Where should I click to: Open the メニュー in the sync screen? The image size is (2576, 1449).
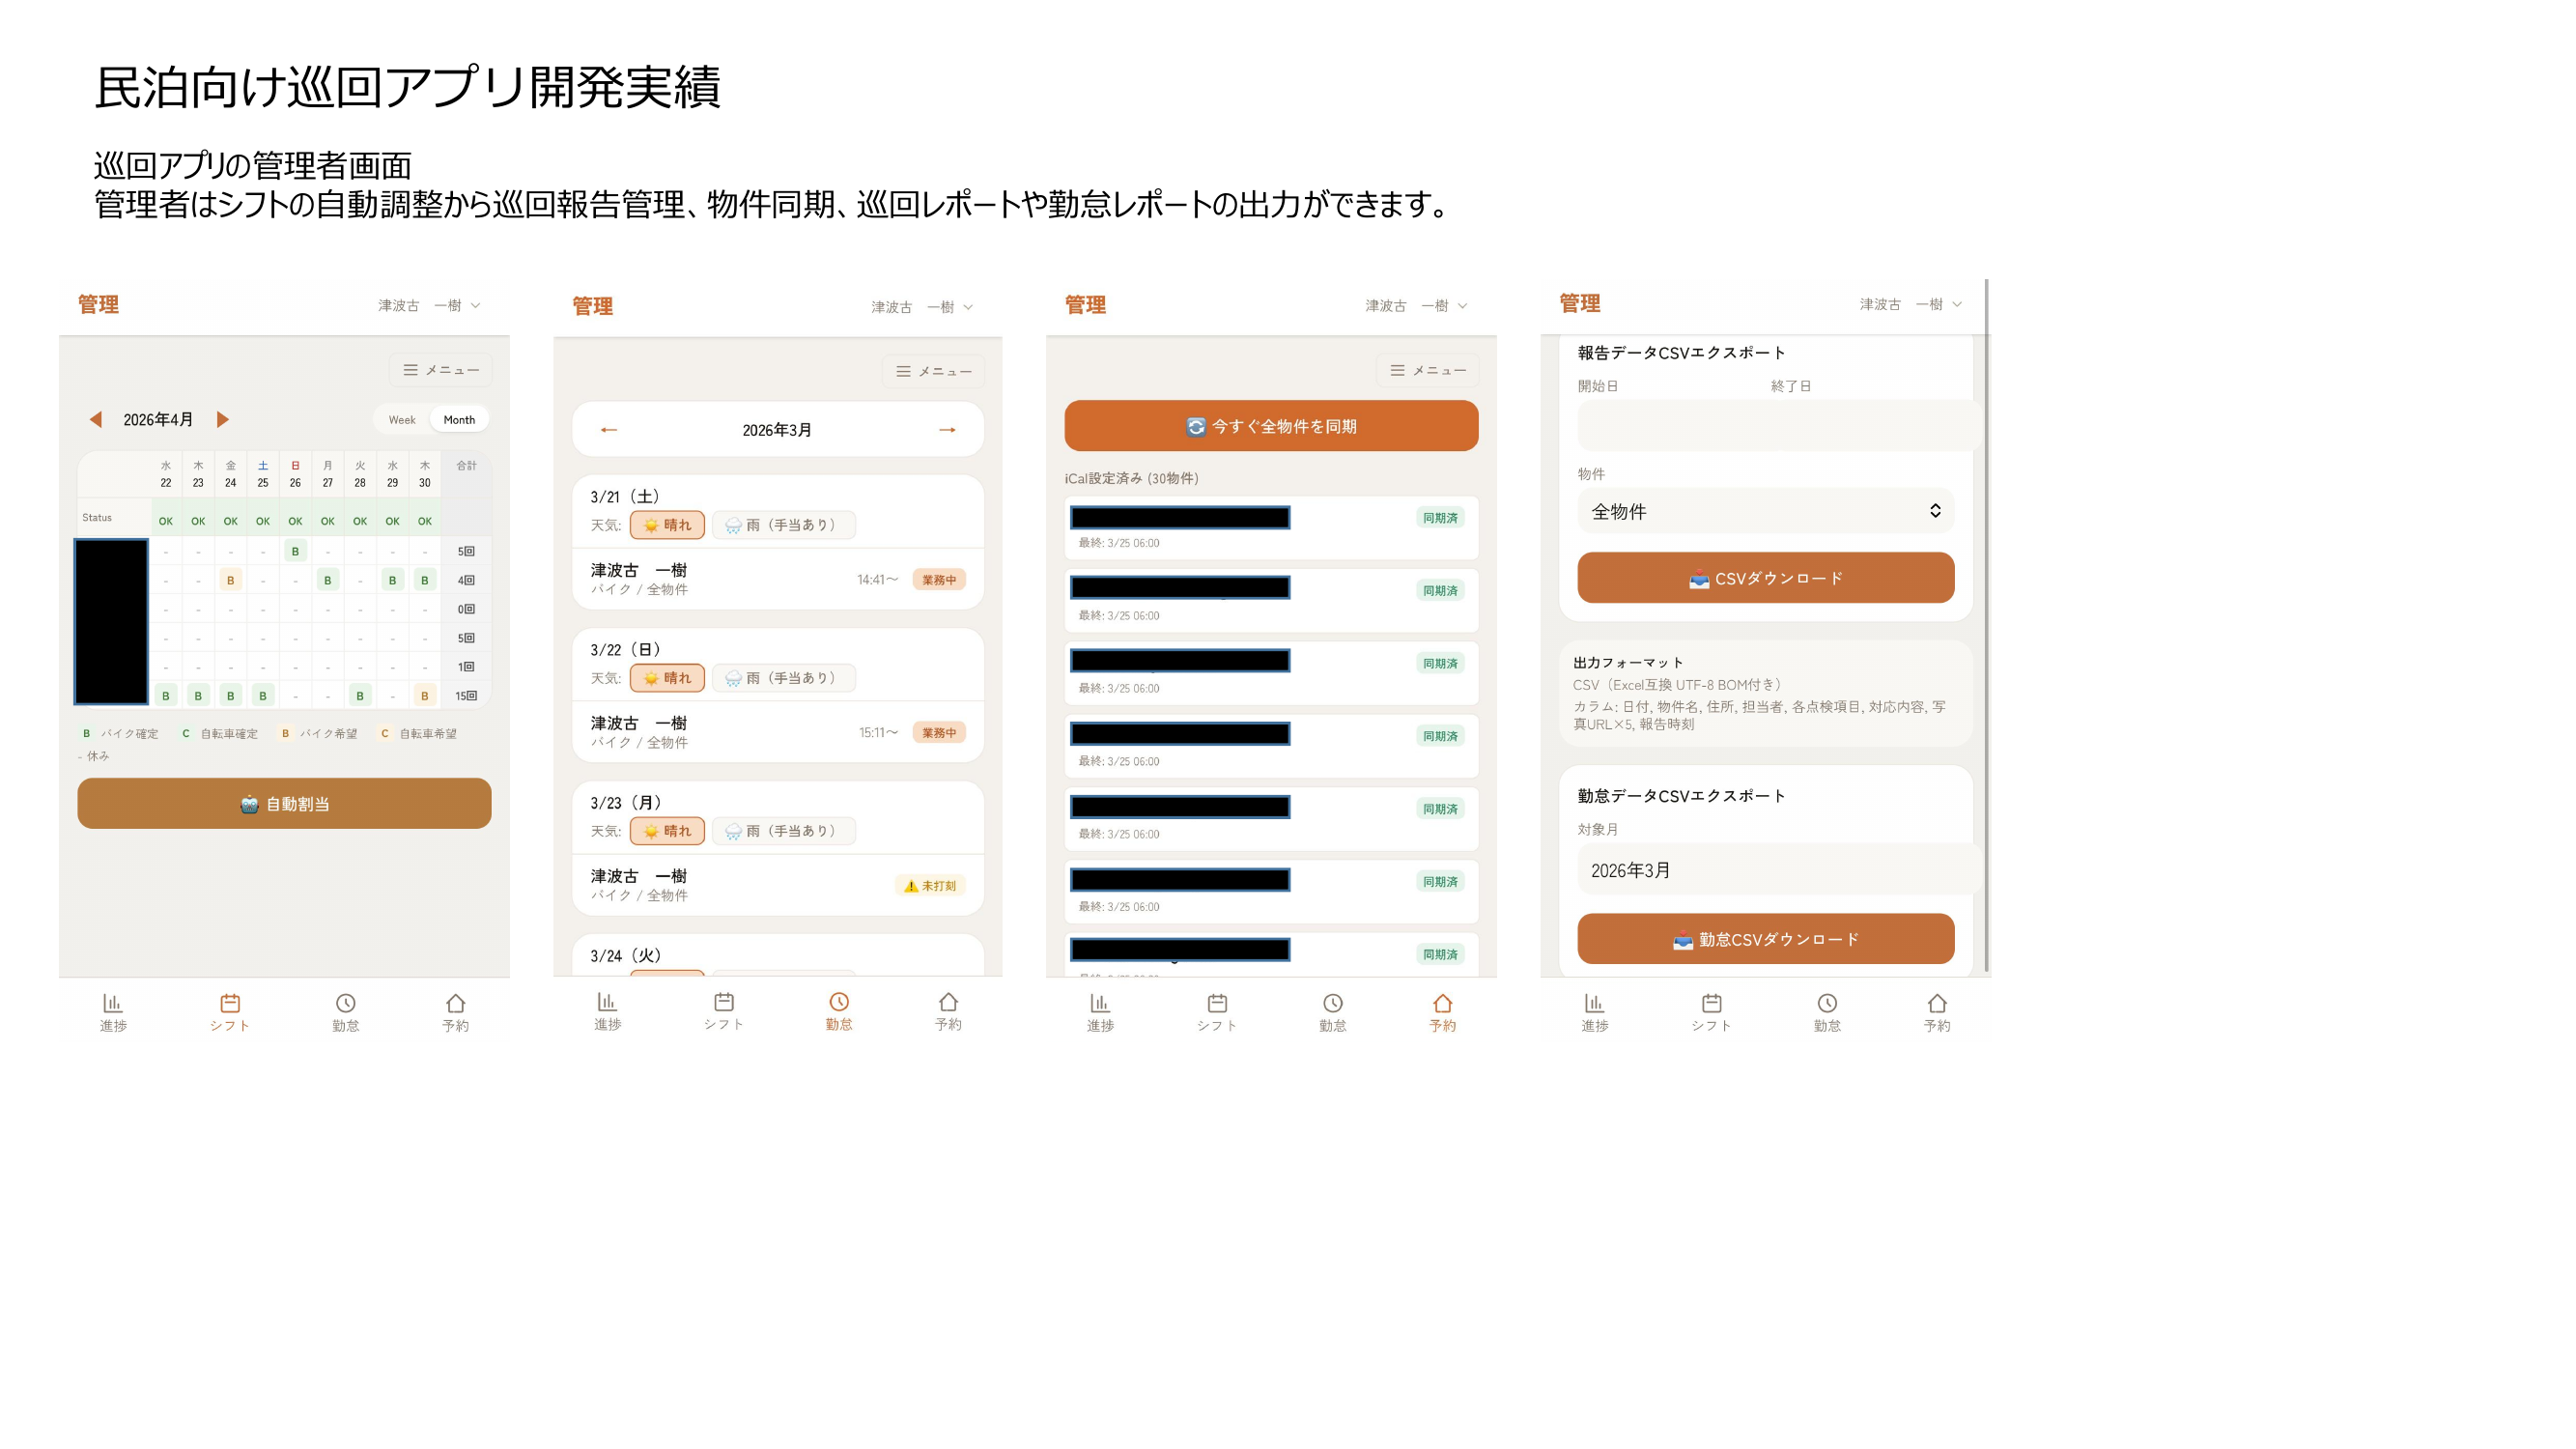coord(1428,370)
